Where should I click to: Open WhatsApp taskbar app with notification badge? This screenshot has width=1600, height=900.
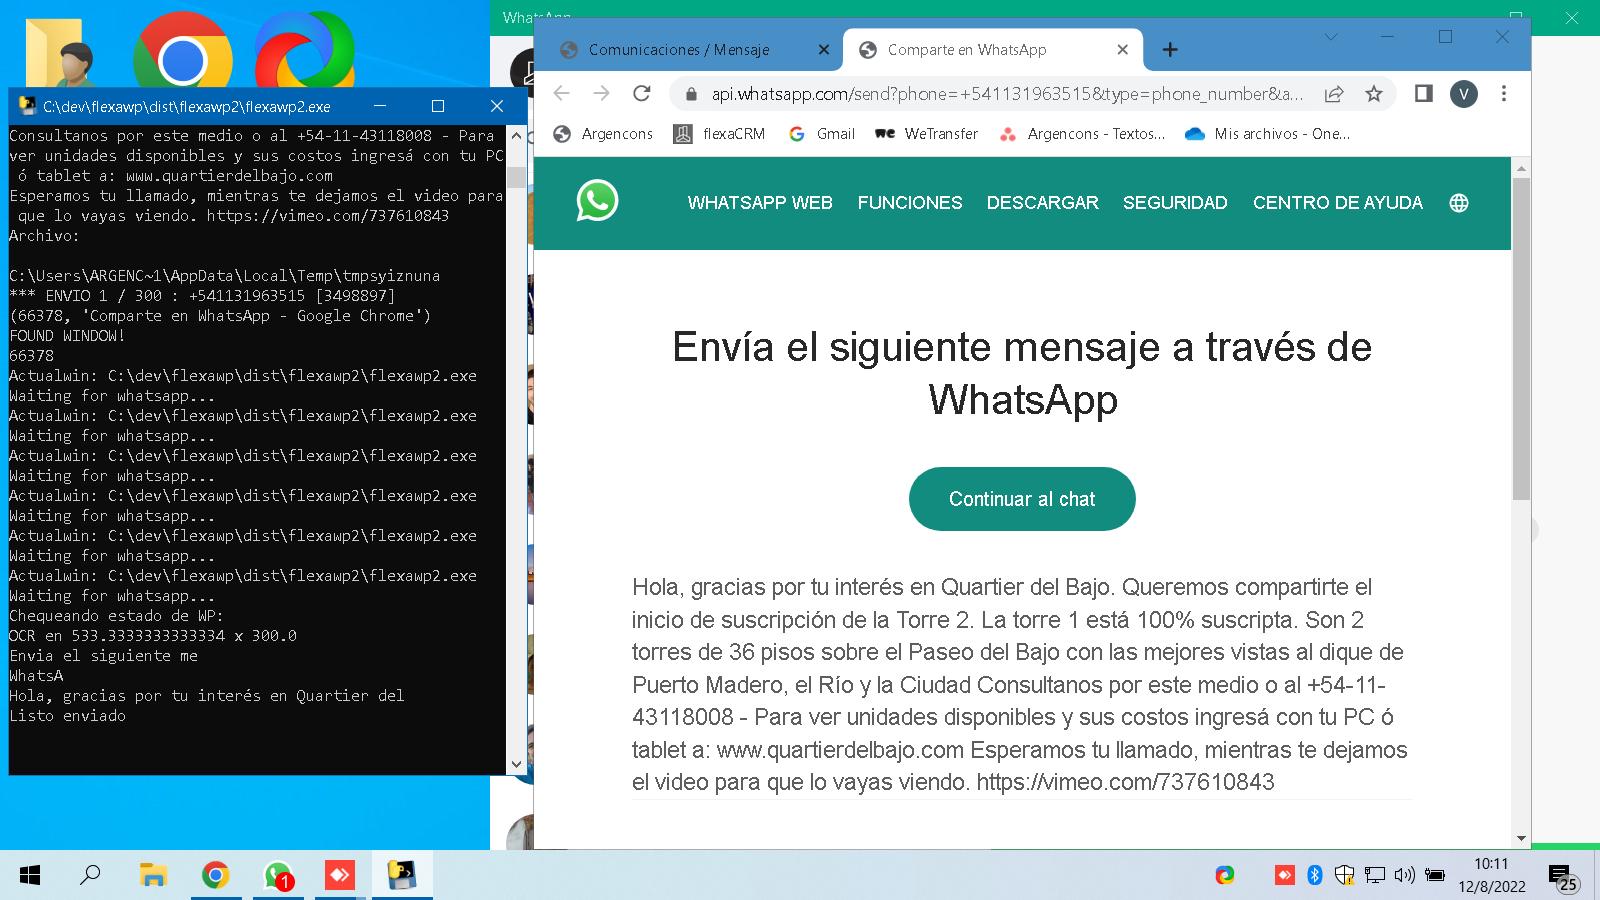click(x=278, y=876)
